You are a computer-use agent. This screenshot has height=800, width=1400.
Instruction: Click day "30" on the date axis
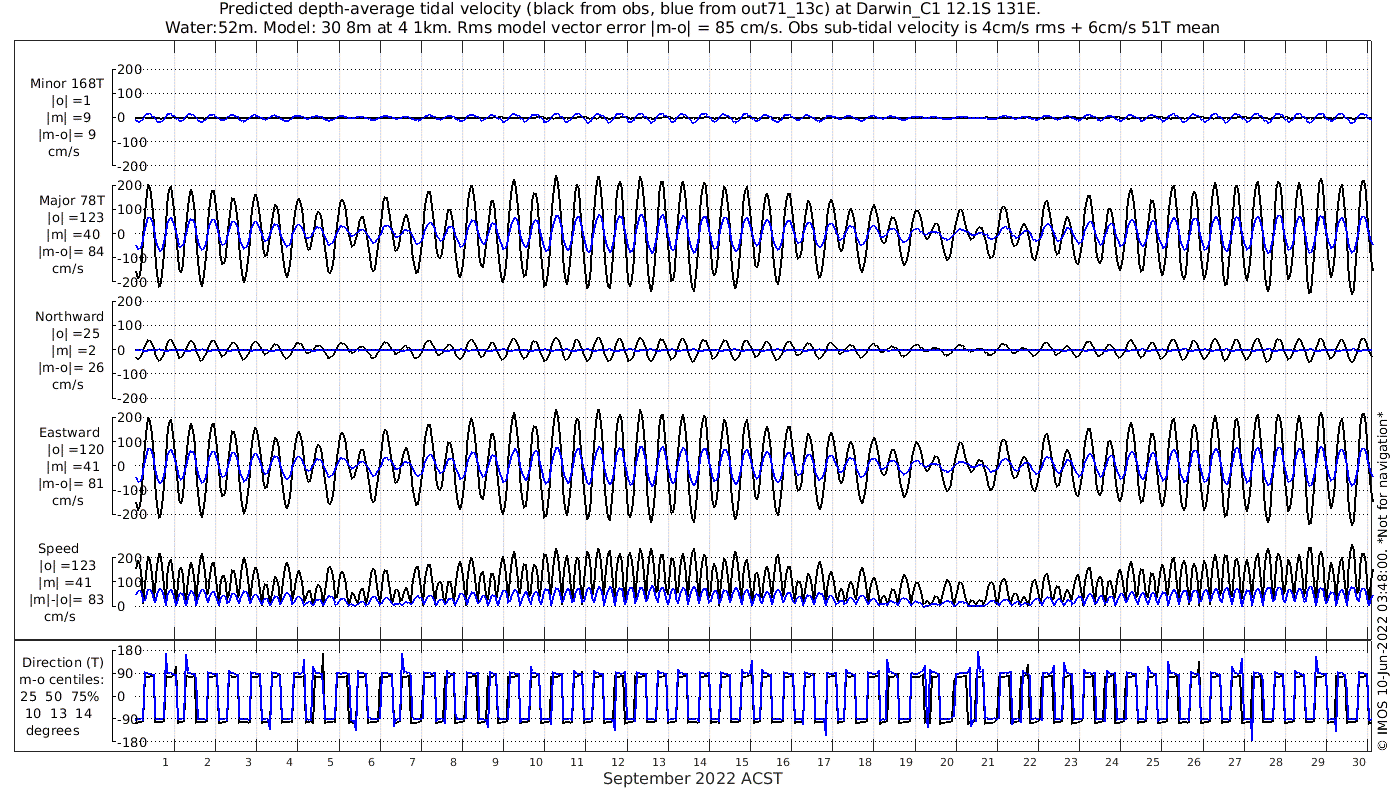click(x=1359, y=761)
